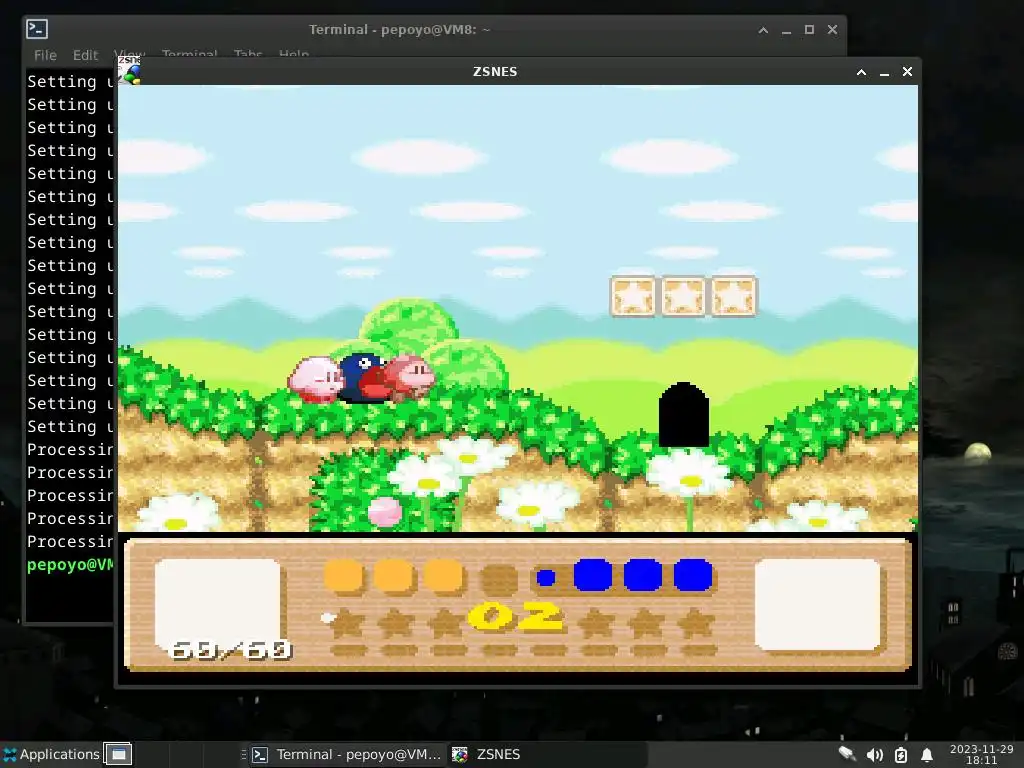The image size is (1024, 768).
Task: Click the ZSNES window icon in title bar
Action: [129, 71]
